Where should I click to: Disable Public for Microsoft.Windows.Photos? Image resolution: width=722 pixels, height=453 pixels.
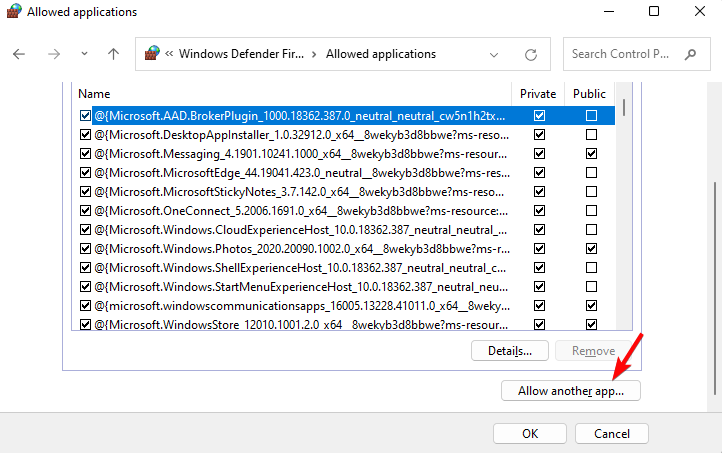point(591,249)
